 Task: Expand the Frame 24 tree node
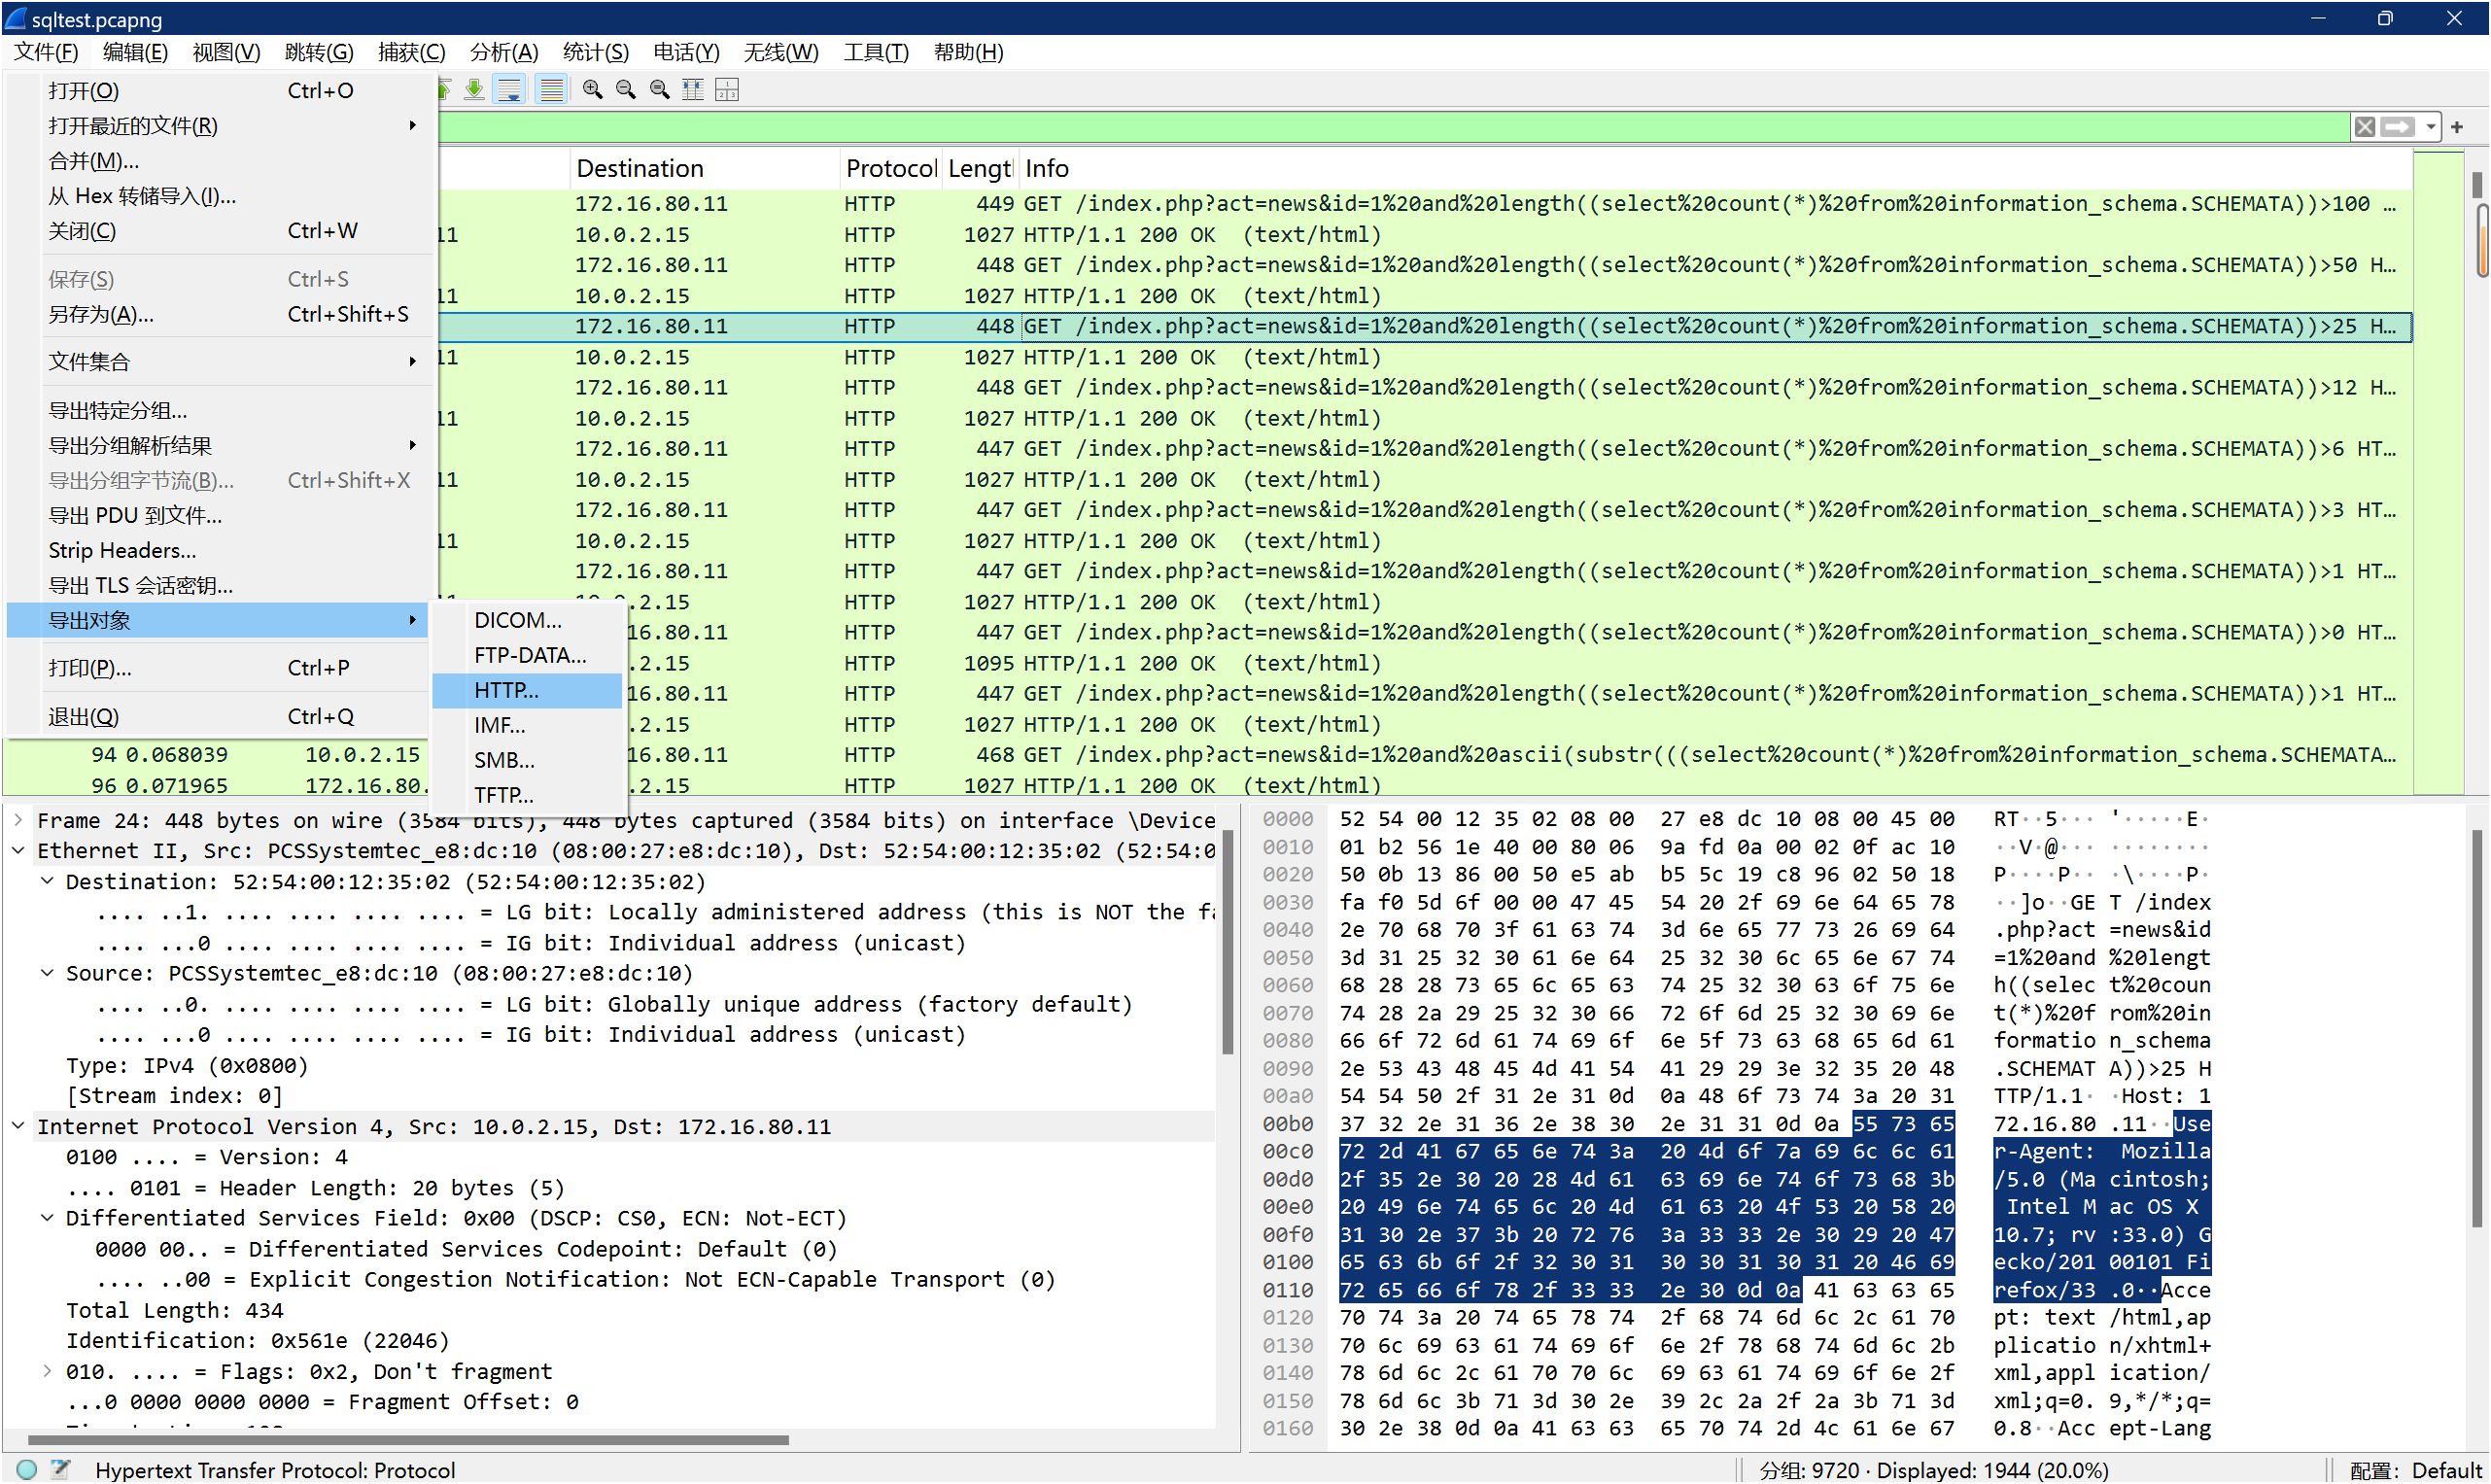coord(18,821)
